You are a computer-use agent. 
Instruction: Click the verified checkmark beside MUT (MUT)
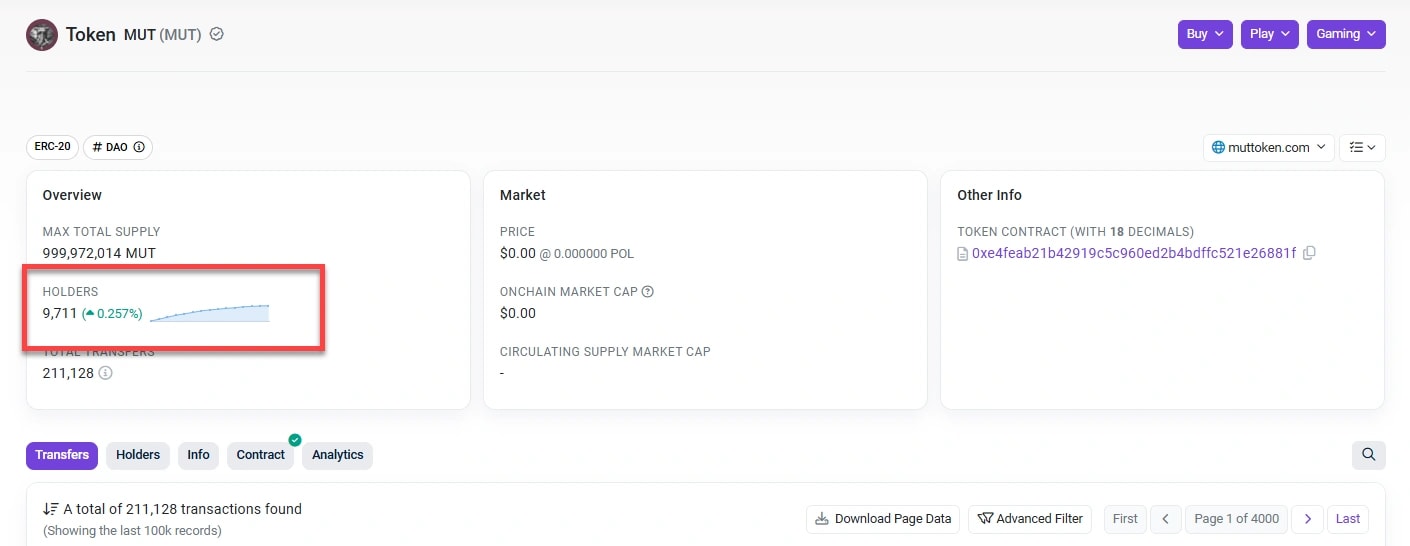[217, 34]
